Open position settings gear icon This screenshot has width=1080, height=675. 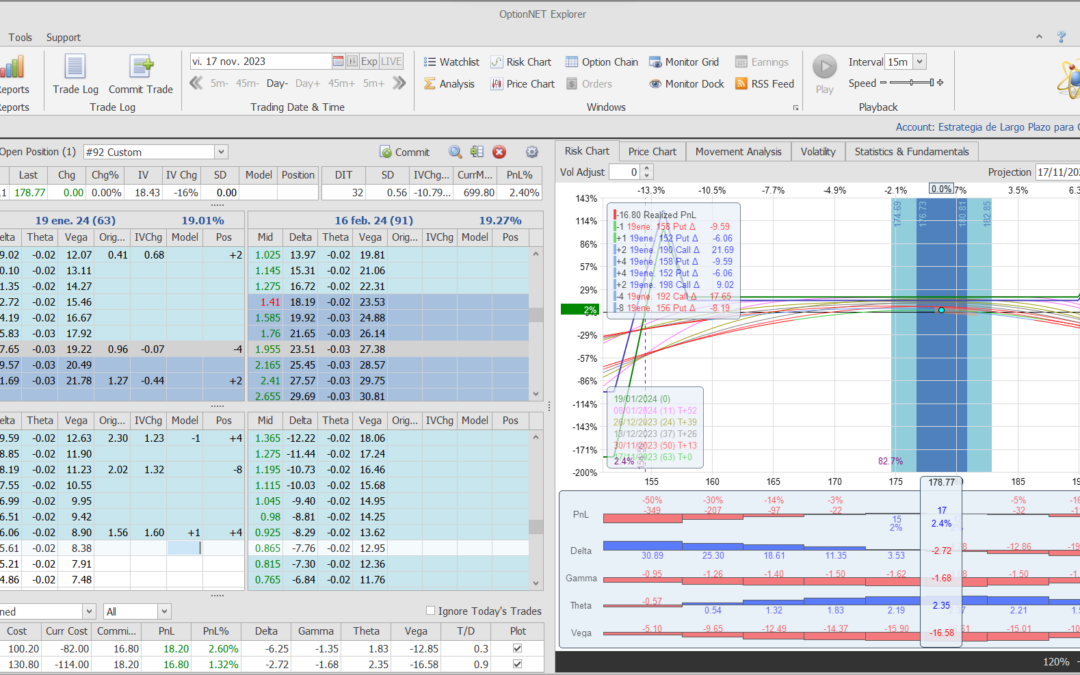(x=532, y=152)
